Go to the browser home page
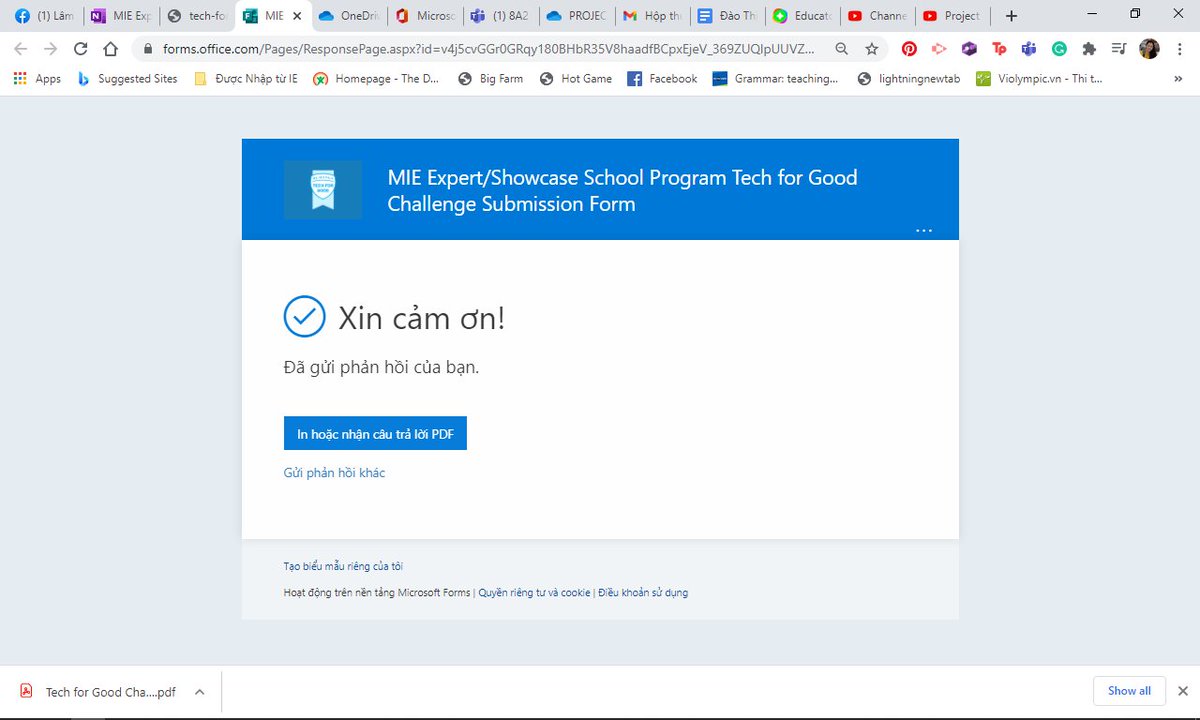This screenshot has width=1200, height=720. click(111, 48)
